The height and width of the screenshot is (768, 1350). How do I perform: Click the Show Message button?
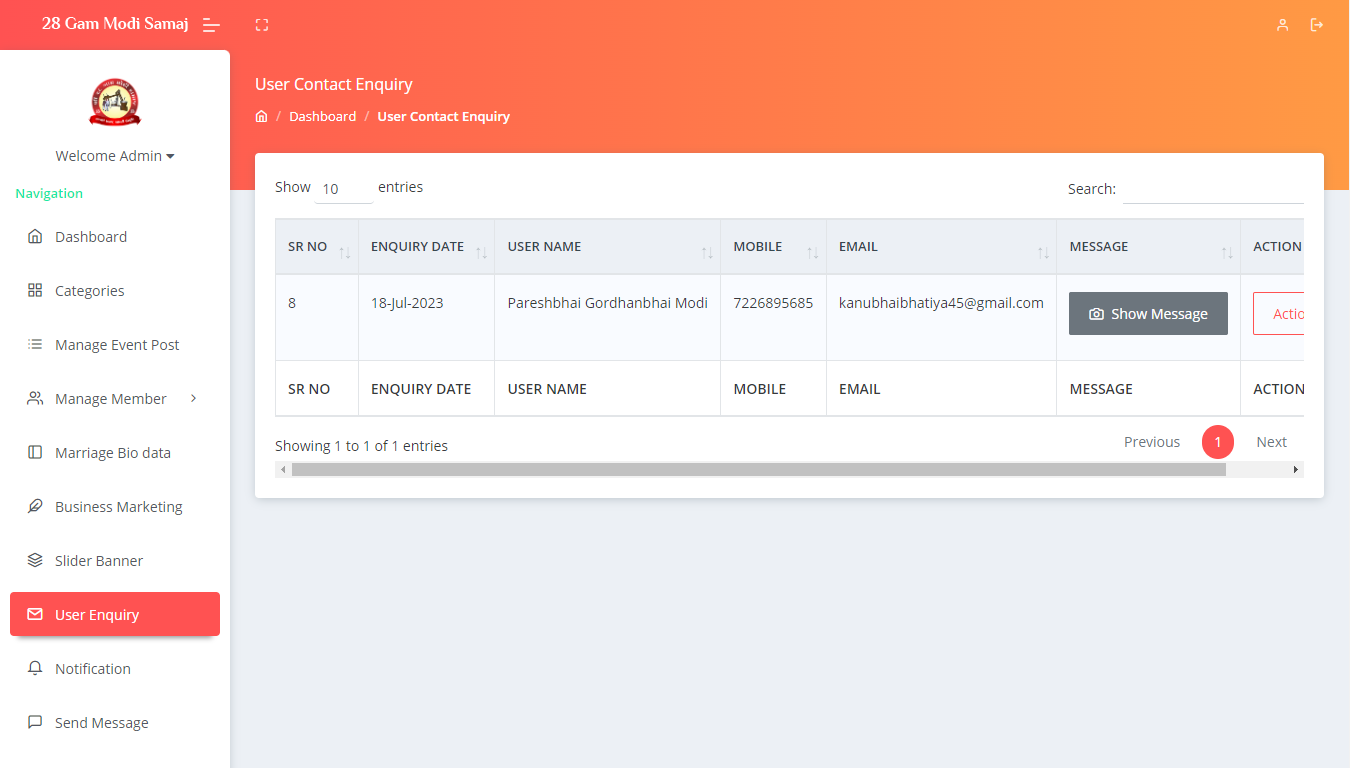coord(1148,314)
